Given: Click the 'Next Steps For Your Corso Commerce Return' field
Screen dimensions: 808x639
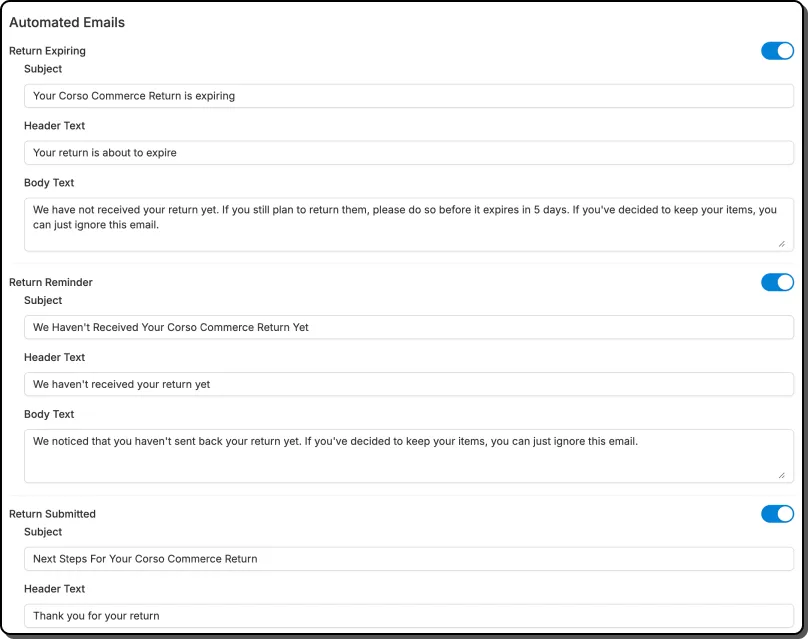Looking at the screenshot, I should click(408, 558).
